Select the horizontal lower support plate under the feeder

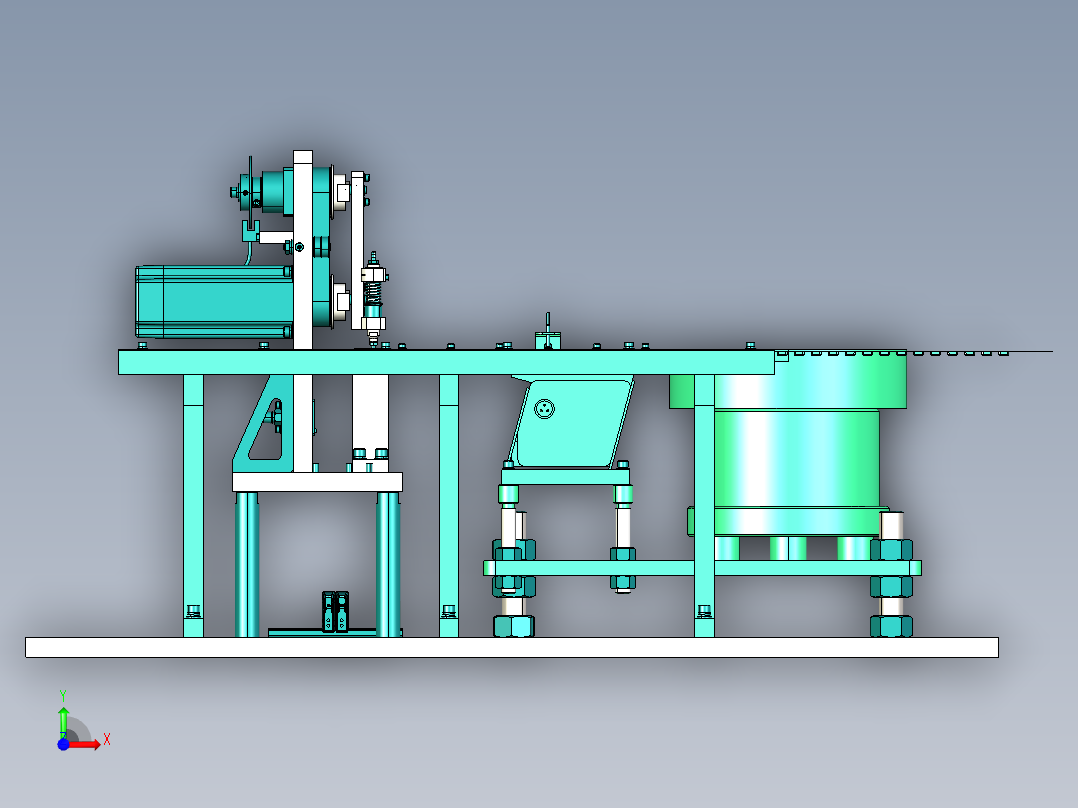pyautogui.click(x=702, y=568)
